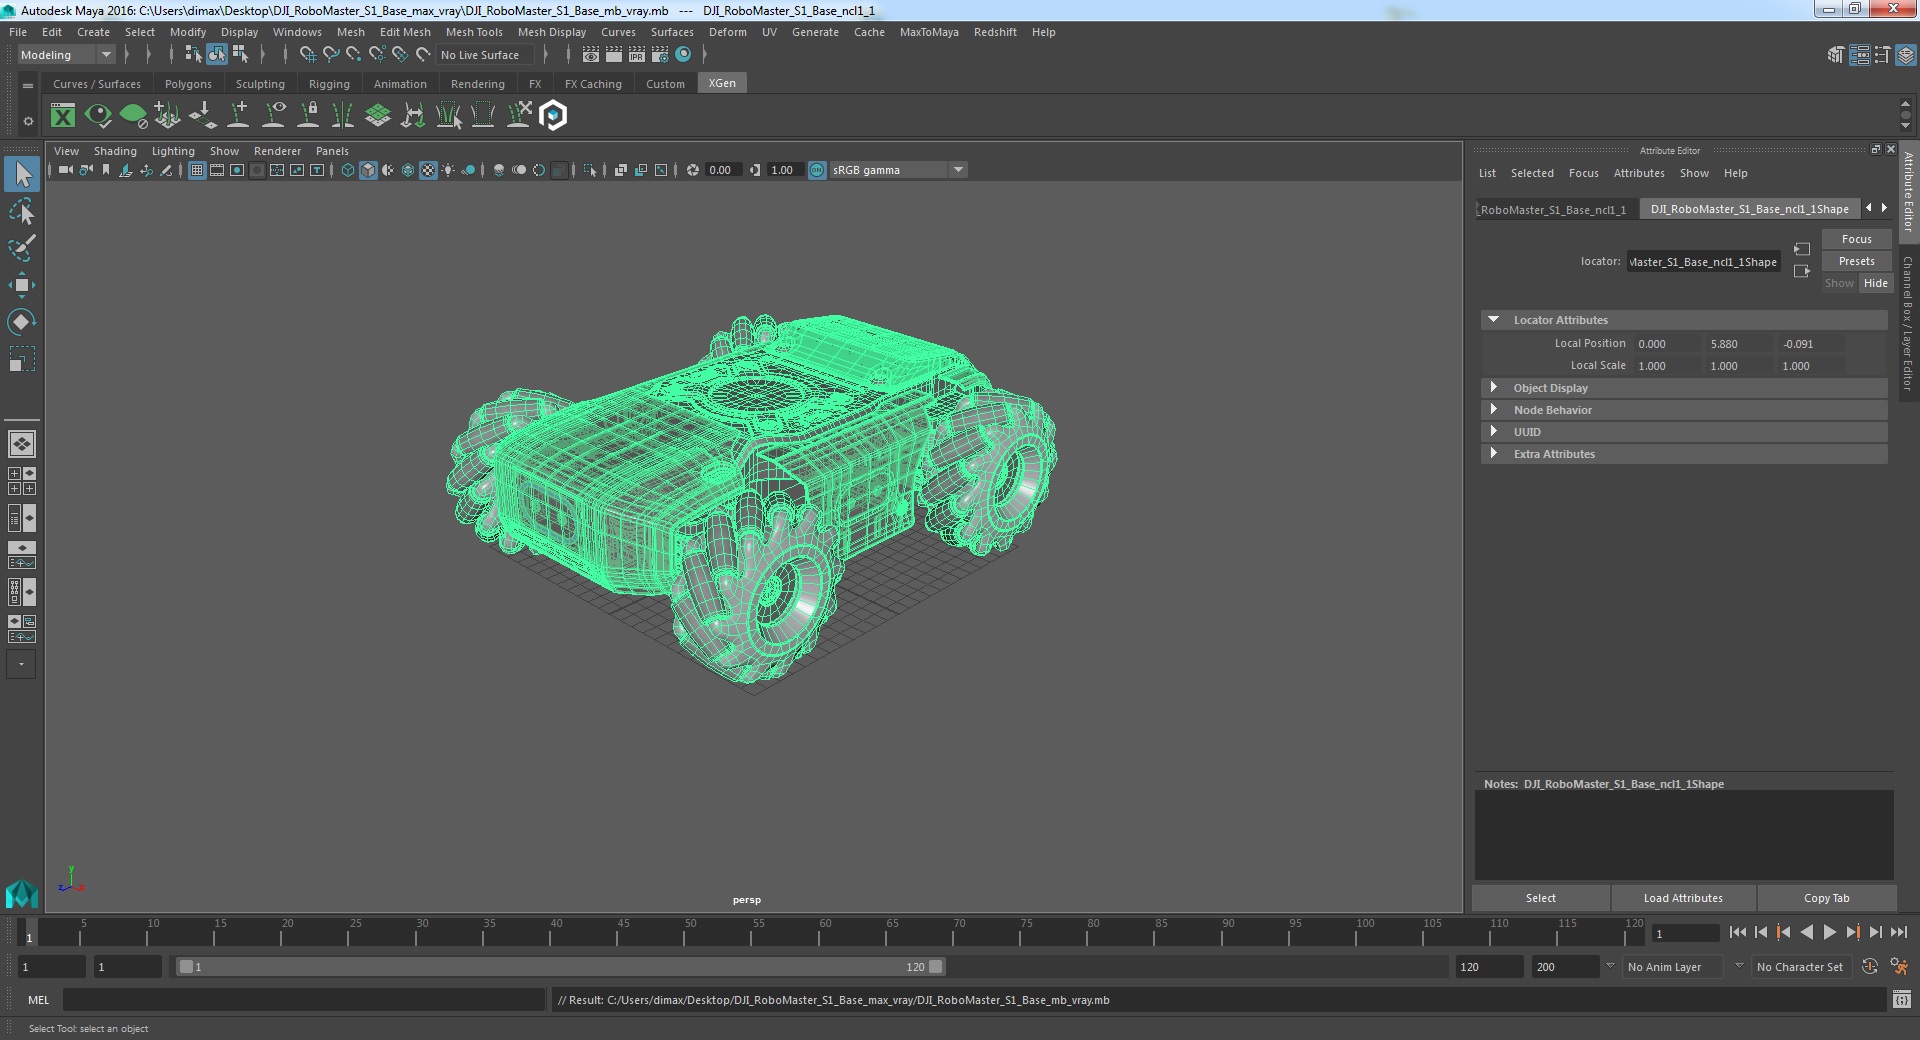This screenshot has height=1040, width=1920.
Task: Click the Presets button
Action: (1856, 261)
